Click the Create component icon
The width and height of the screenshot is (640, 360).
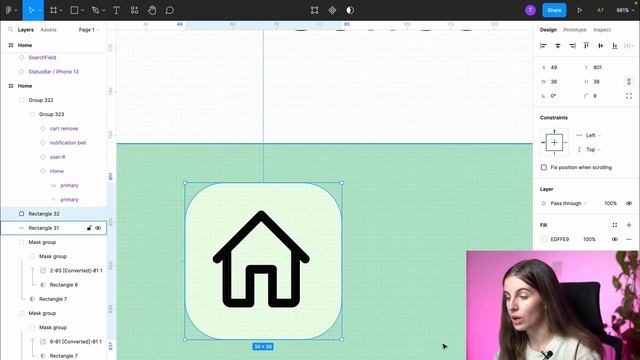click(332, 10)
